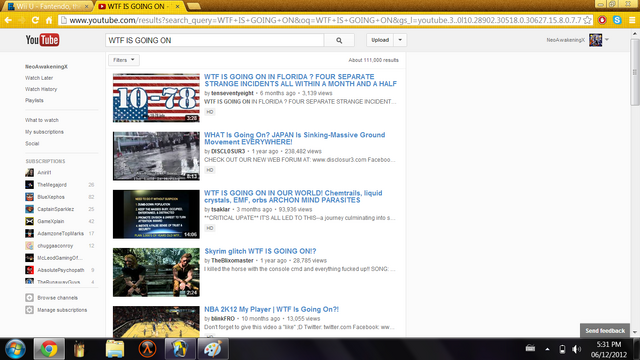The image size is (640, 360).
Task: Click the search magnifier button
Action: (x=339, y=40)
